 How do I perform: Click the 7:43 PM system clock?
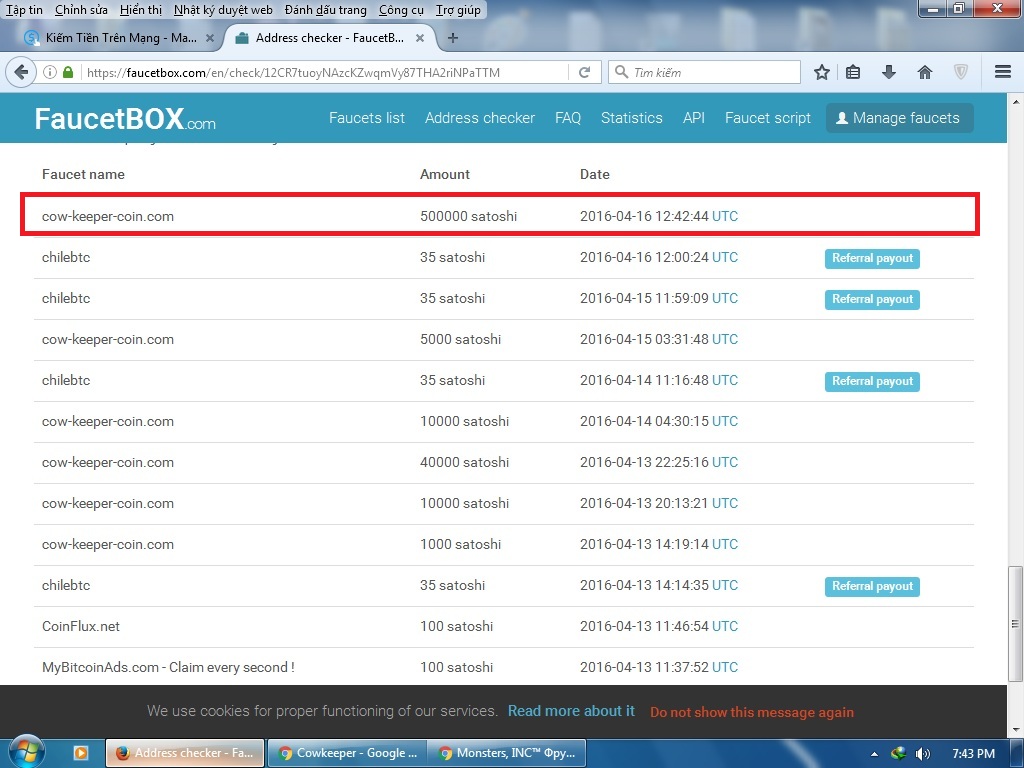pos(973,754)
